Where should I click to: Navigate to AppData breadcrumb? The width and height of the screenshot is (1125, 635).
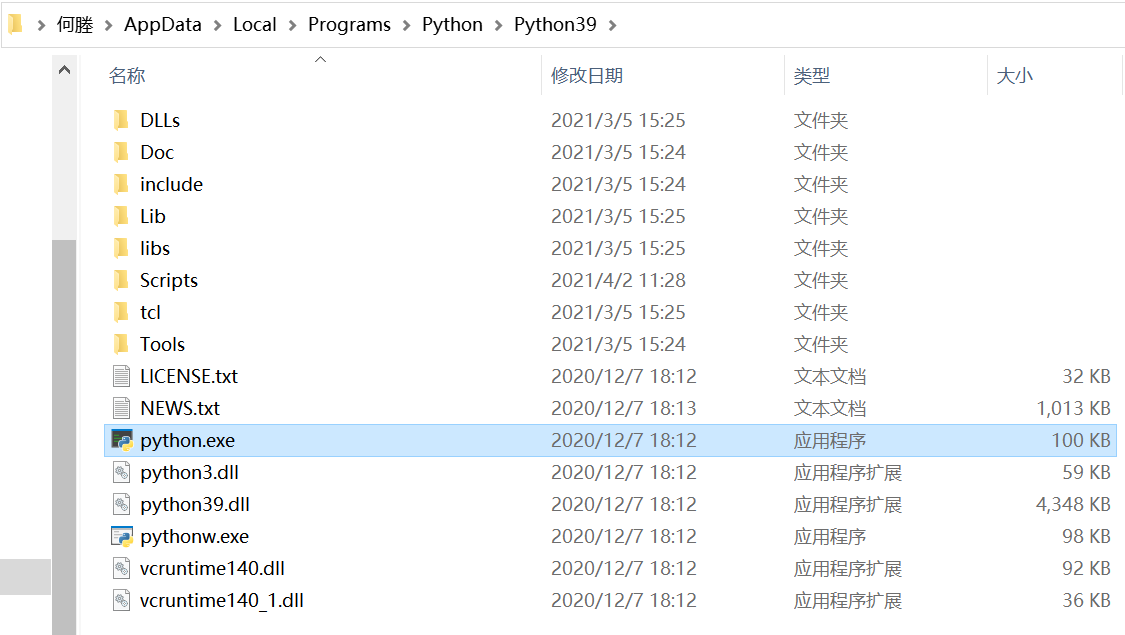click(163, 24)
